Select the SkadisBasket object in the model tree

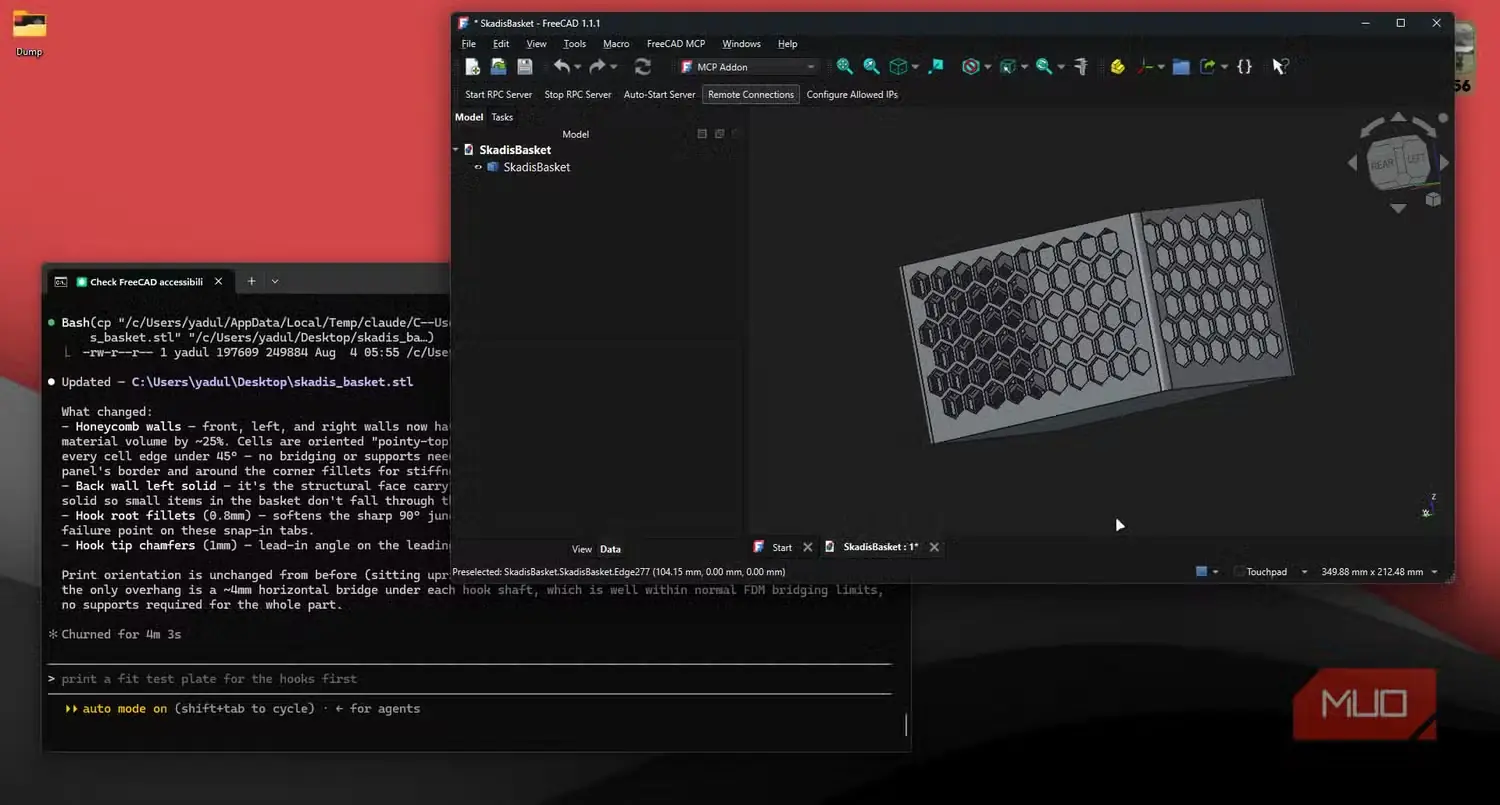click(537, 167)
